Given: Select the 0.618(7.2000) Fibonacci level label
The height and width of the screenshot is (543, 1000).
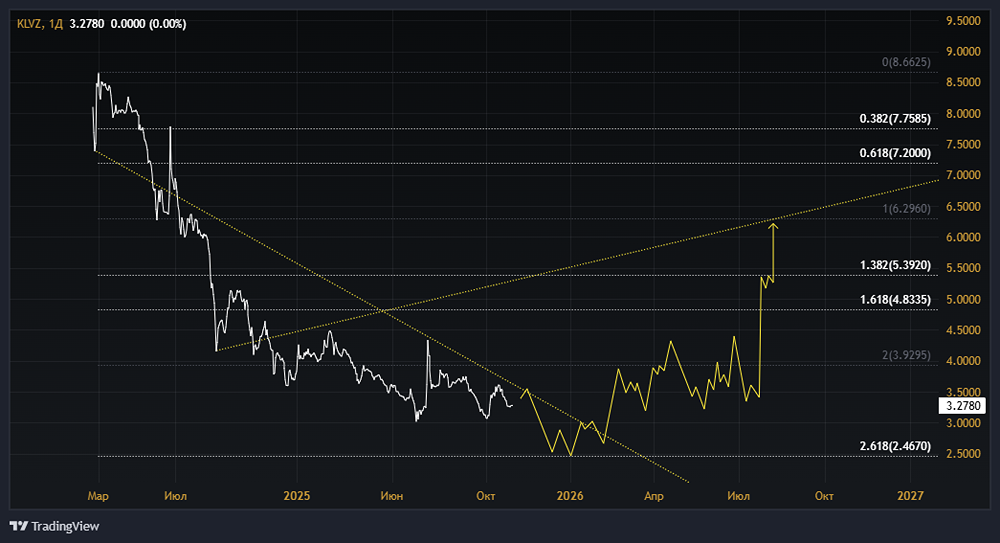Looking at the screenshot, I should tap(895, 153).
